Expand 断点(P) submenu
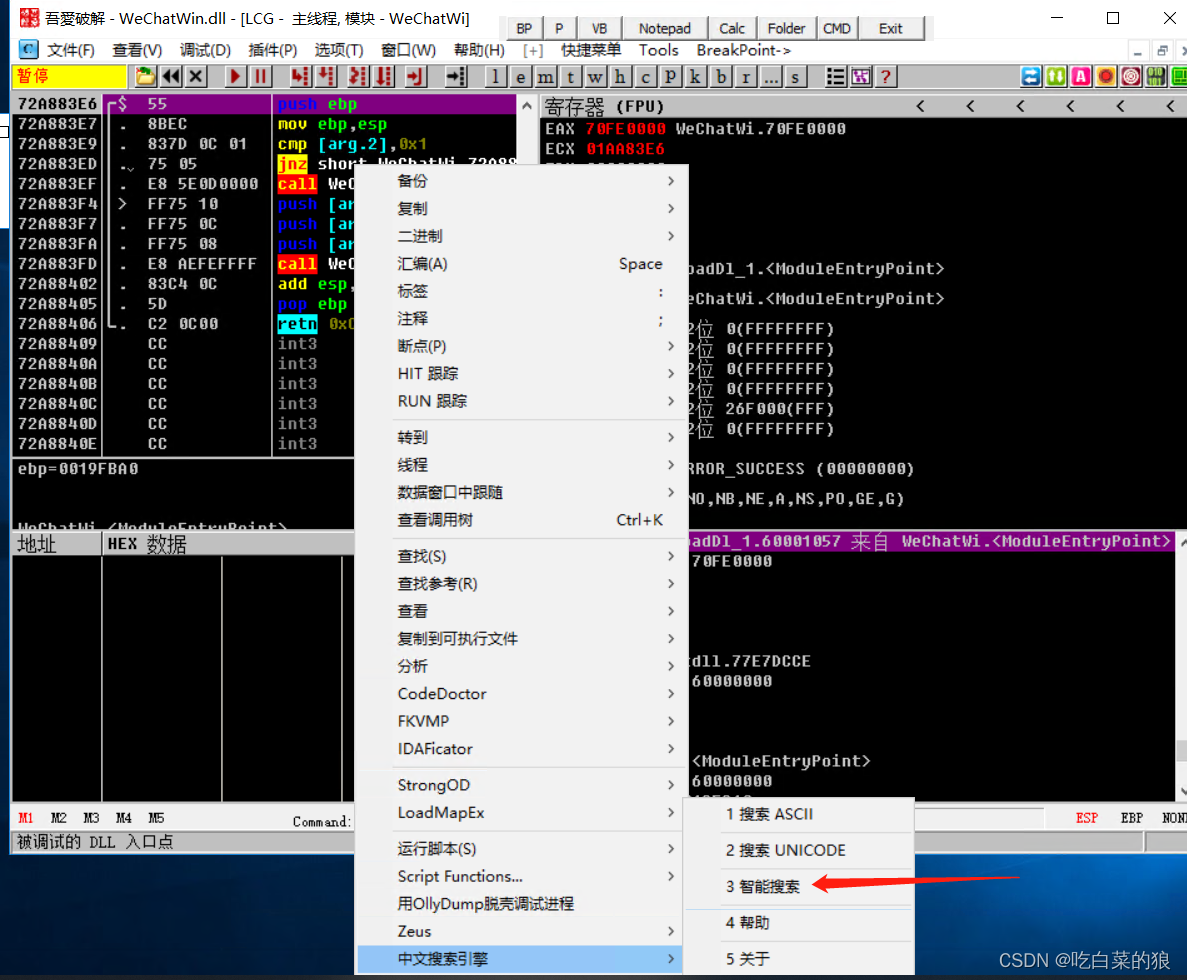1187x980 pixels. click(521, 346)
